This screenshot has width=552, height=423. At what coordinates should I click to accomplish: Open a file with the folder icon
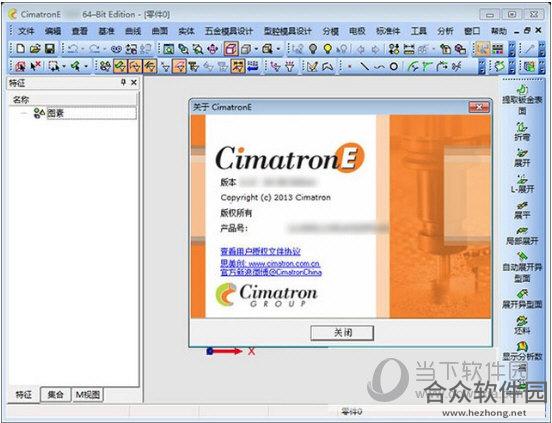coord(35,49)
